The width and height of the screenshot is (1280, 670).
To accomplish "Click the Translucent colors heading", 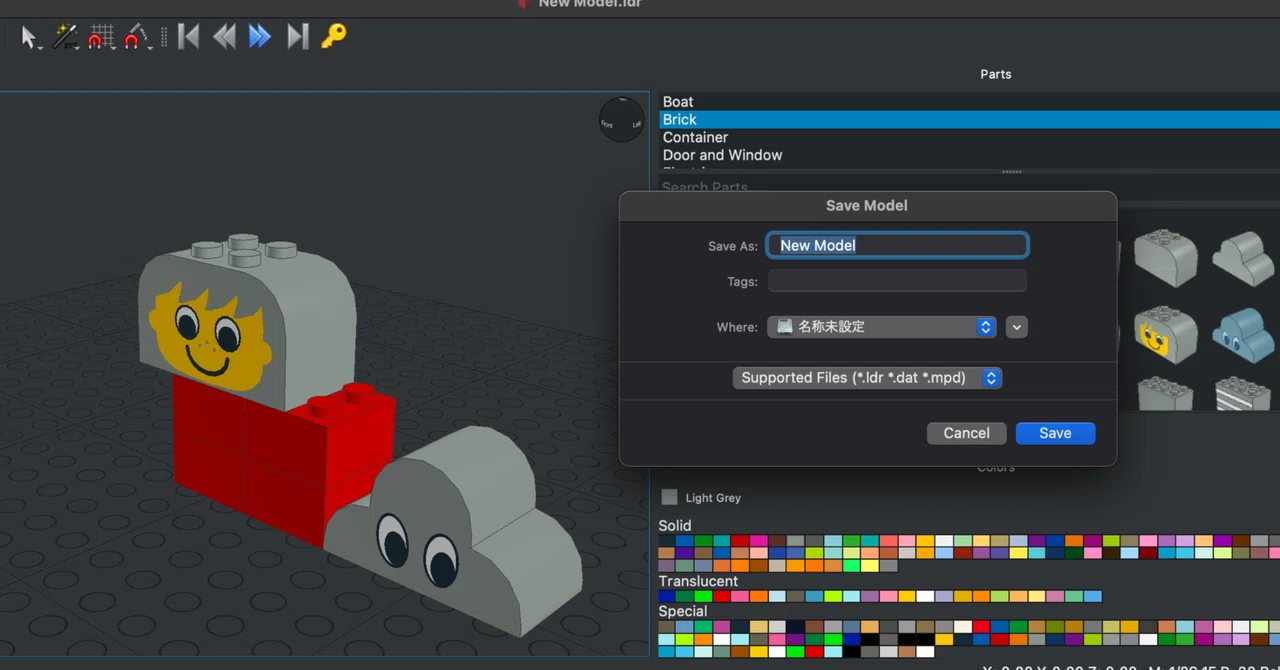I will point(698,581).
